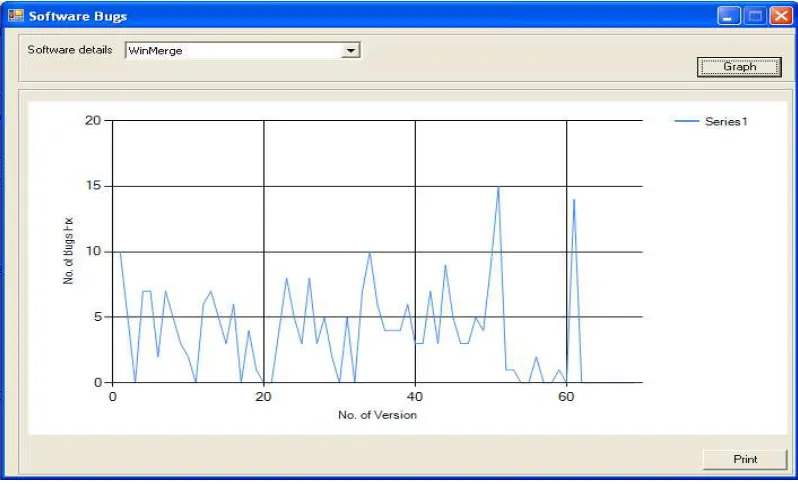
Task: Click the 'Software details' label
Action: coord(70,50)
